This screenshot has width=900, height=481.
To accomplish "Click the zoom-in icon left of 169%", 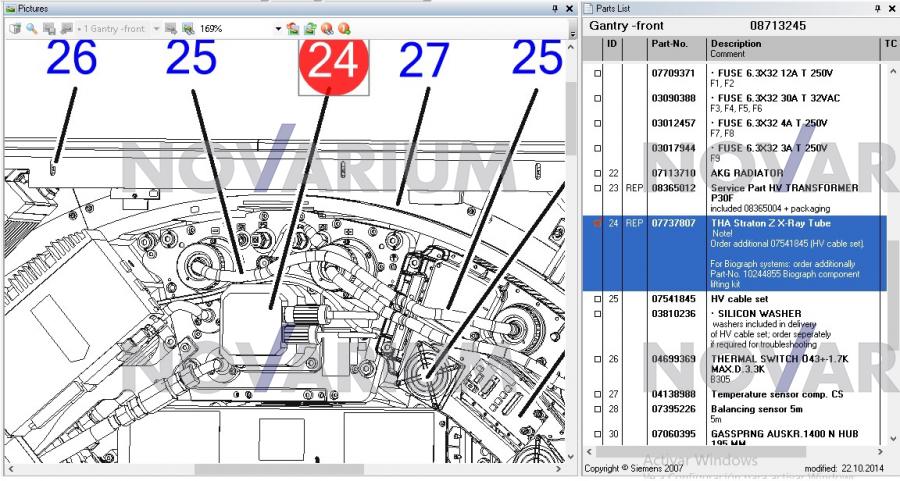I will point(187,29).
